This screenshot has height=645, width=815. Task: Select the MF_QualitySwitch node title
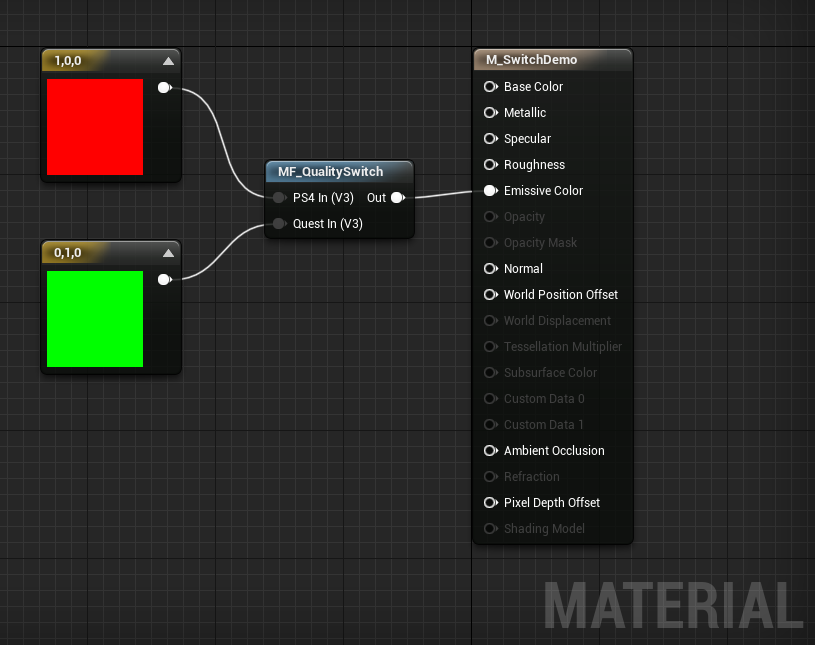pyautogui.click(x=331, y=172)
